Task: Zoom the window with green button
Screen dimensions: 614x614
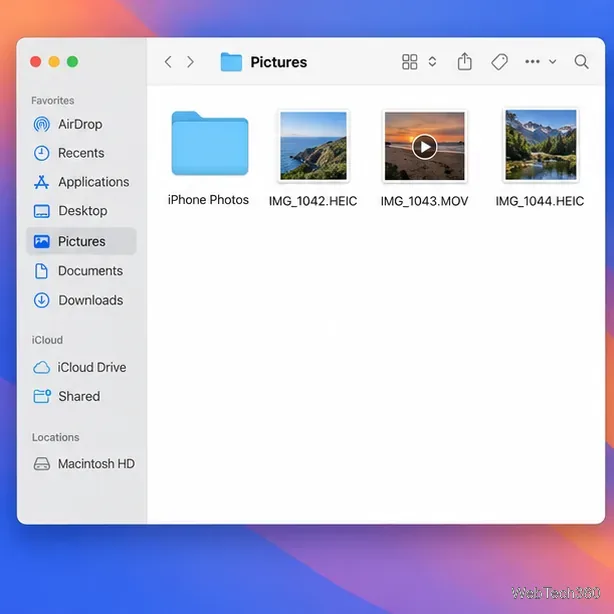Action: (x=72, y=62)
